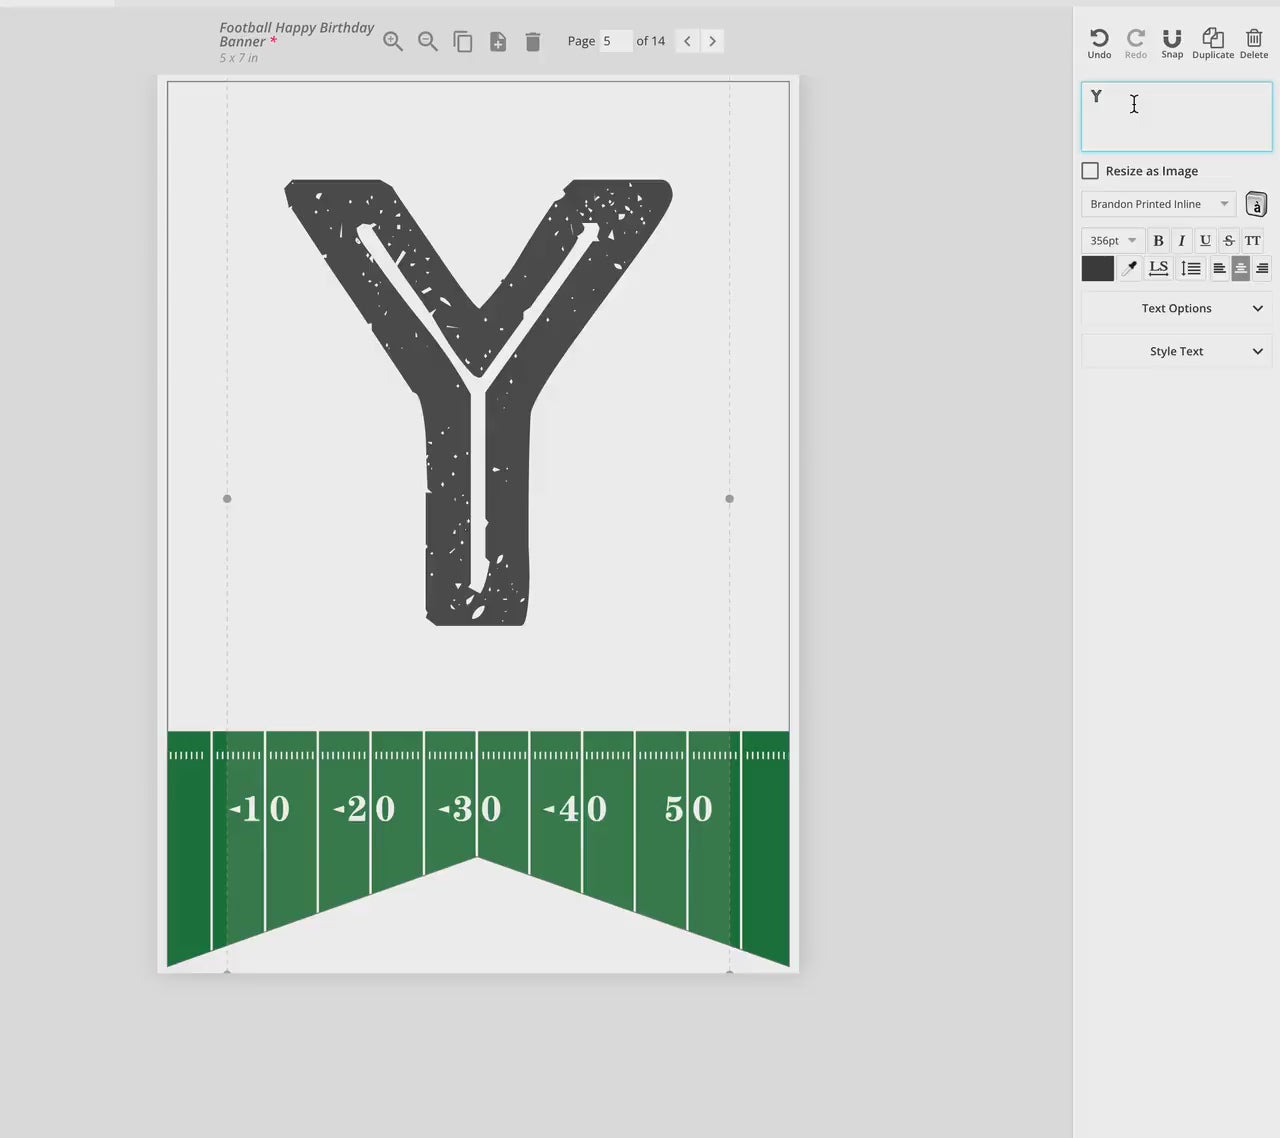Toggle italic text formatting

click(x=1181, y=241)
